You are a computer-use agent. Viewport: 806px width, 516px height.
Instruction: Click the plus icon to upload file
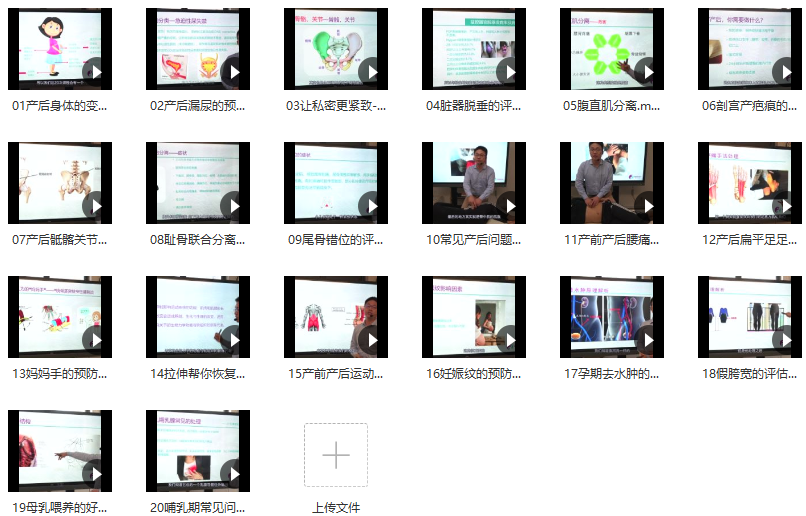pos(336,455)
